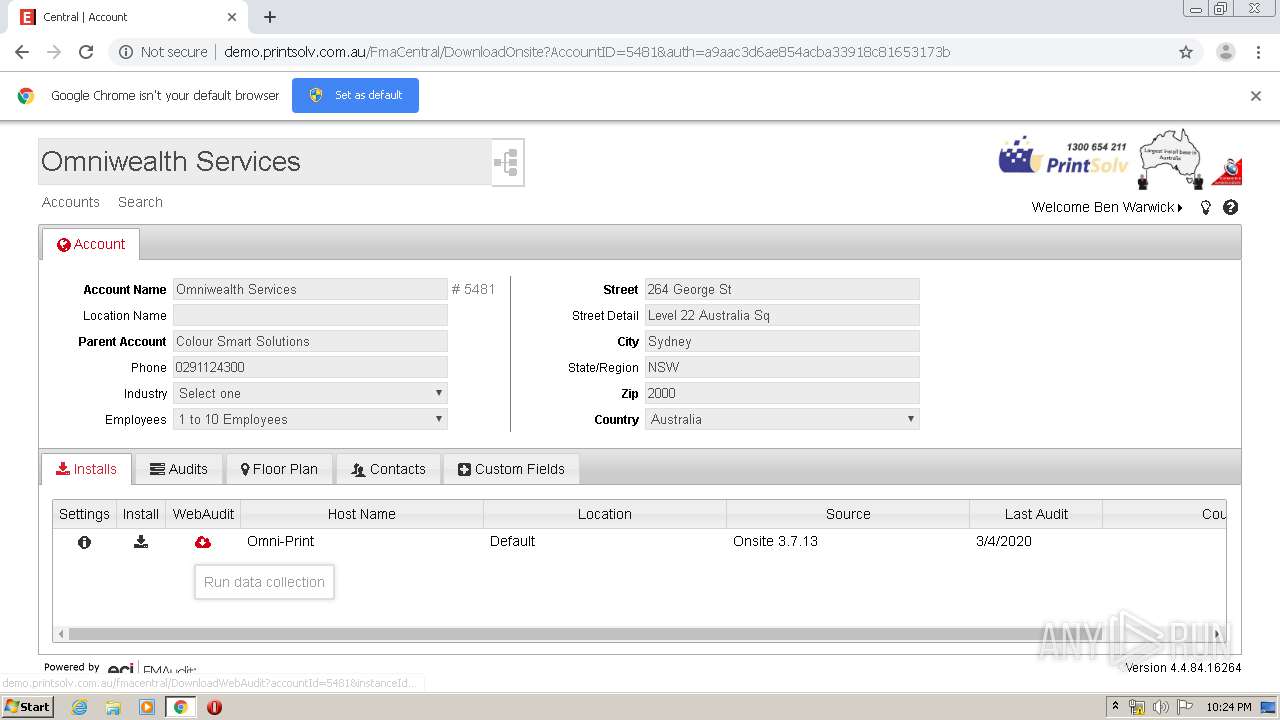Click the Street field
This screenshot has height=720, width=1280.
coord(782,289)
